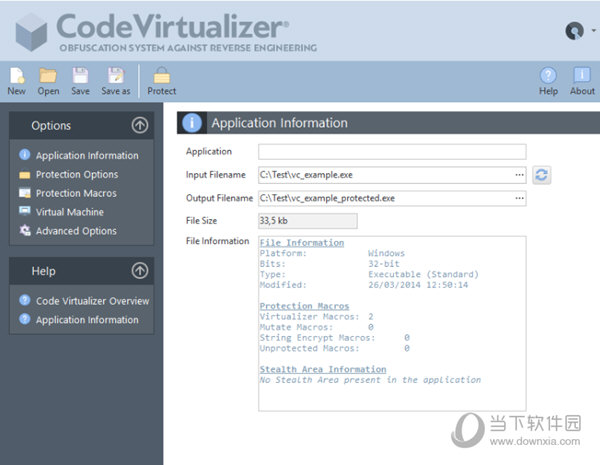Image resolution: width=600 pixels, height=465 pixels.
Task: Click the File Size field showing 33,5 kb
Action: click(308, 221)
